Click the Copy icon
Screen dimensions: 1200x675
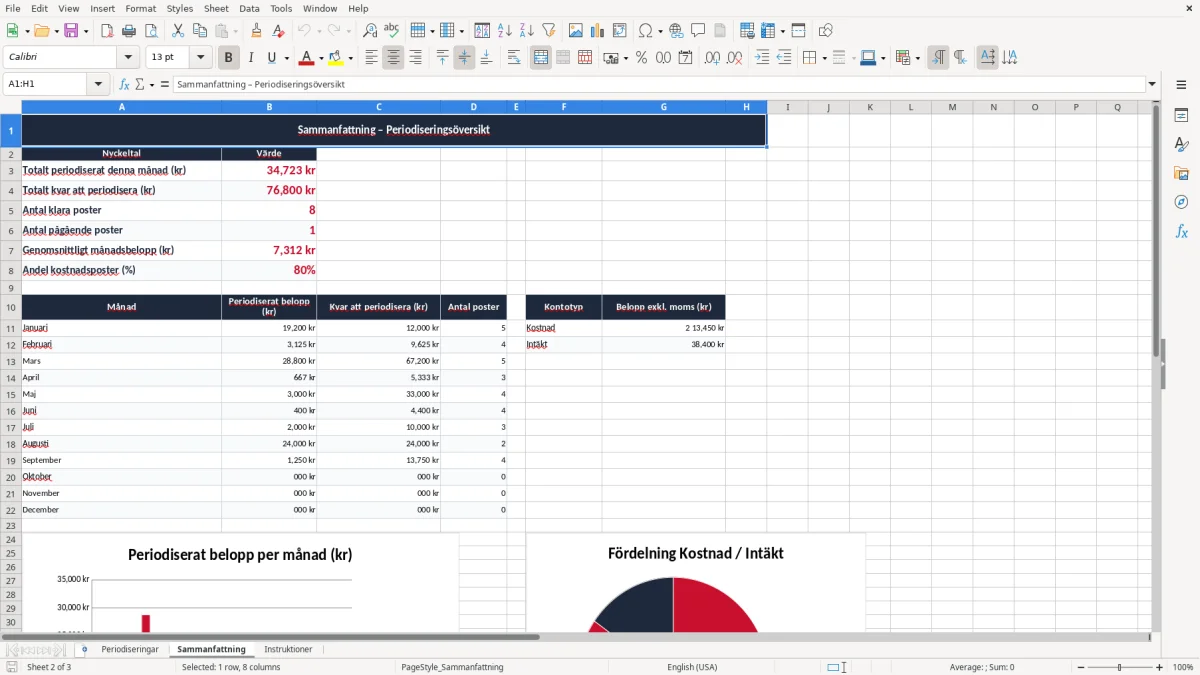tap(199, 31)
